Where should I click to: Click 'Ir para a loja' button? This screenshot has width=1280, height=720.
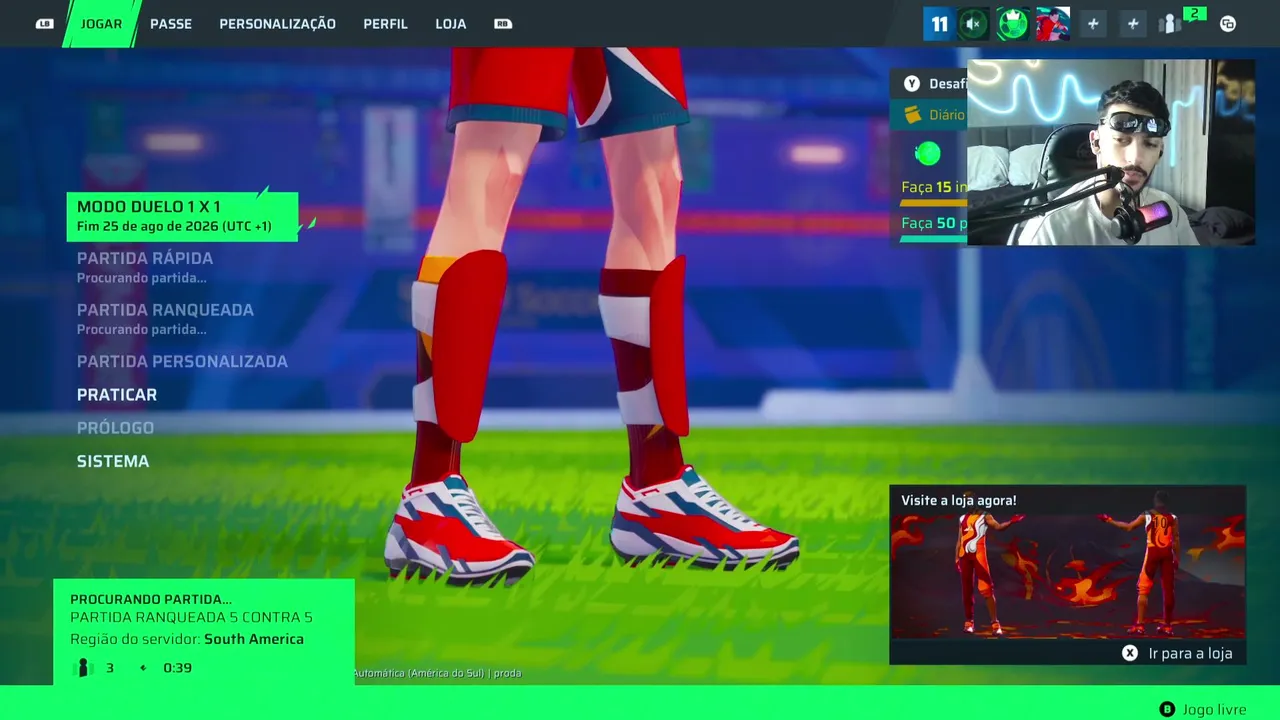click(1190, 653)
